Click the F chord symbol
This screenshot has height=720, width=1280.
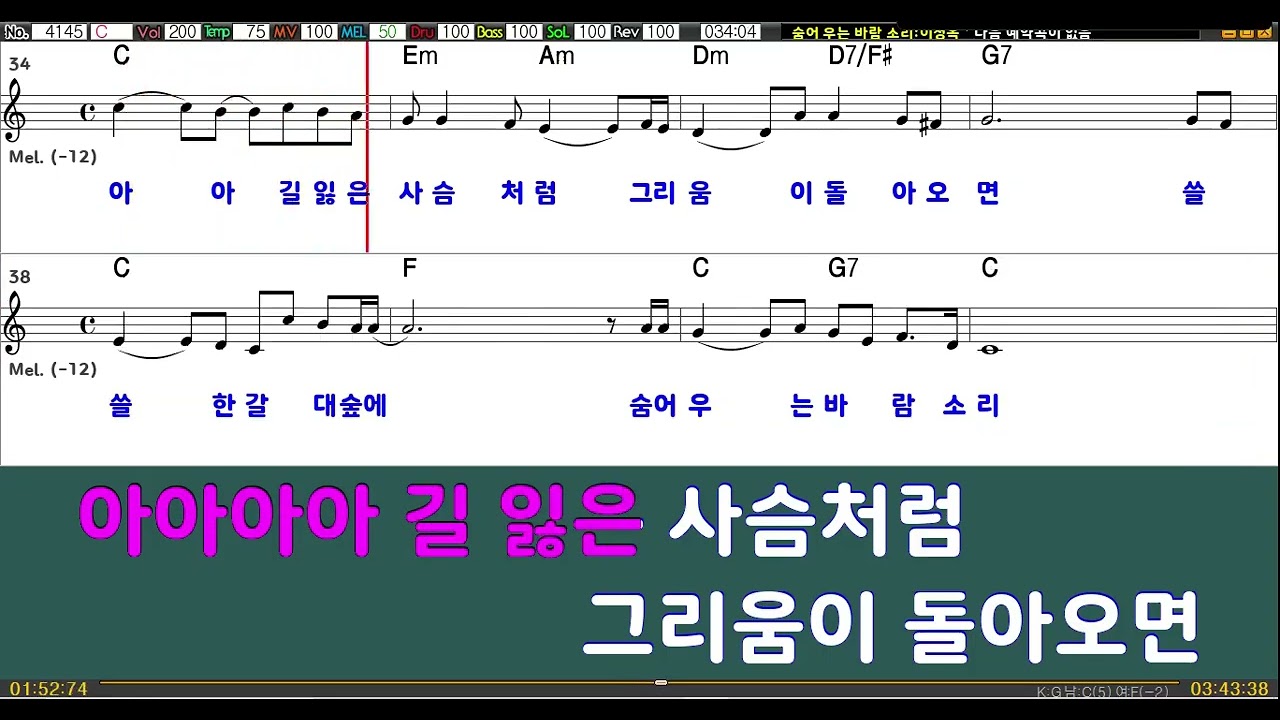click(408, 268)
